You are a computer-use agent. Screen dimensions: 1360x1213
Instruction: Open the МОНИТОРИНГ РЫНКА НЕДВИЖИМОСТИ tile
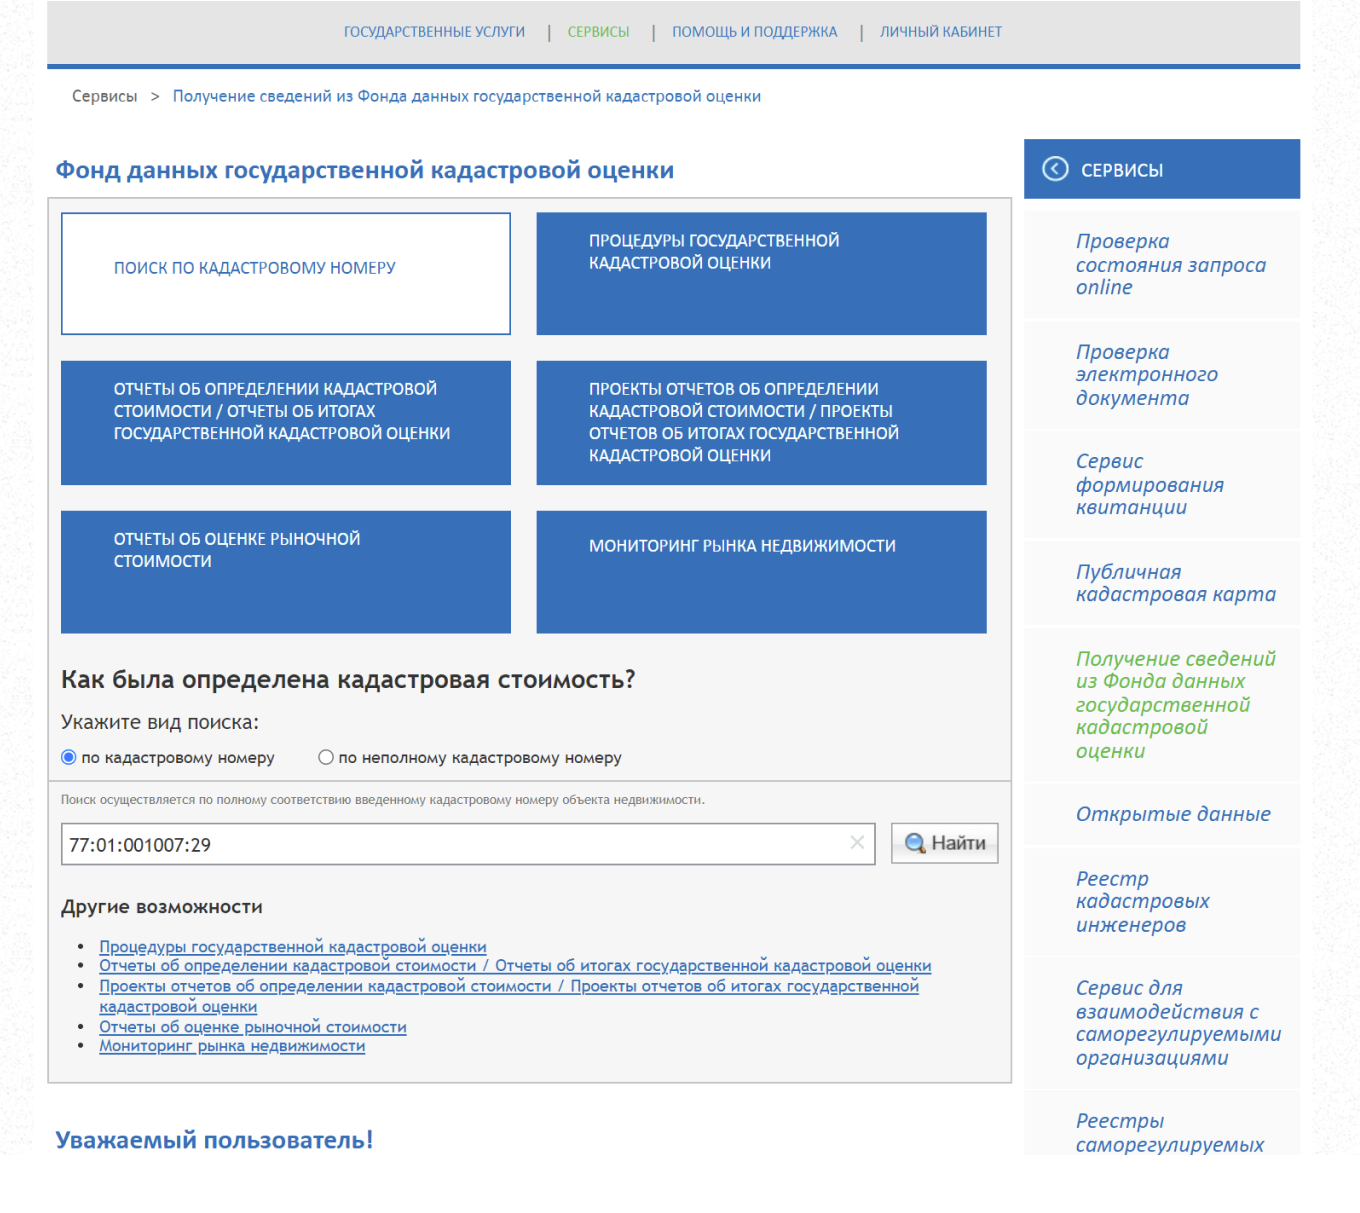(x=761, y=571)
